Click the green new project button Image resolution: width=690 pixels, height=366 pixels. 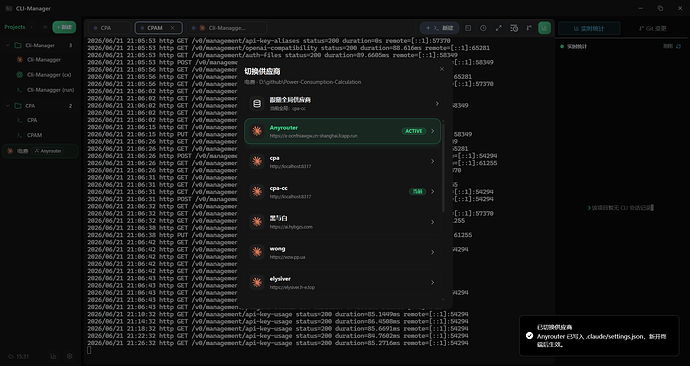click(x=64, y=27)
